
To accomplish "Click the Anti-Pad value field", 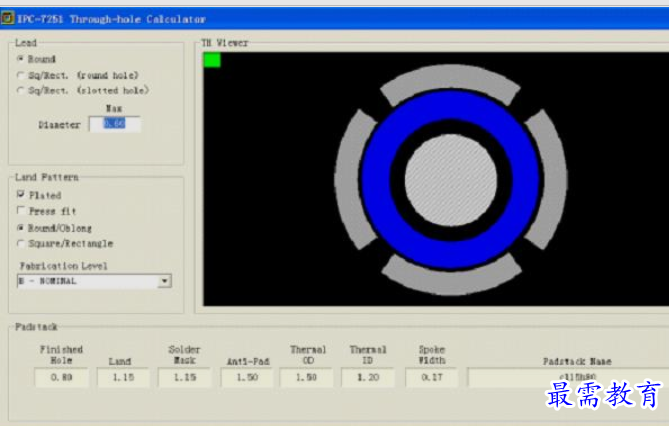I will (247, 377).
